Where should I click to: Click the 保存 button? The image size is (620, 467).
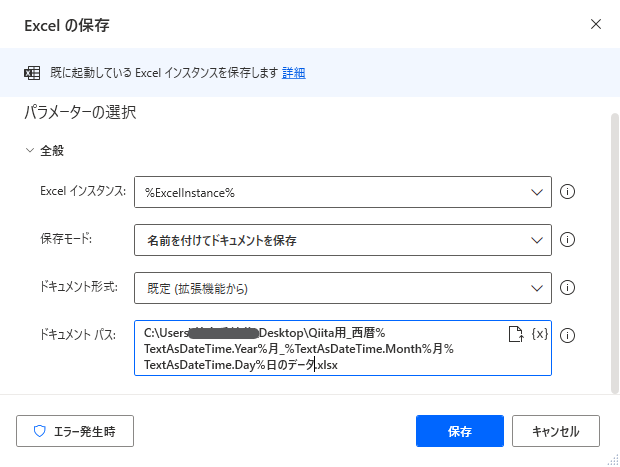[460, 431]
